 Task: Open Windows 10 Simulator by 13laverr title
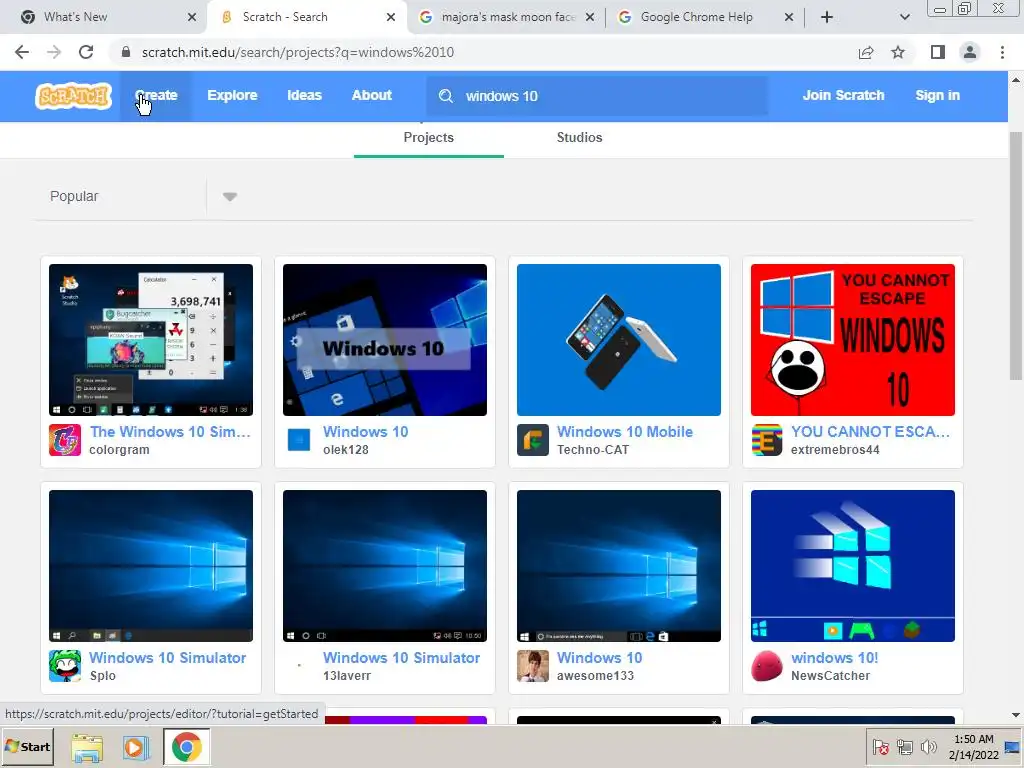tap(401, 658)
